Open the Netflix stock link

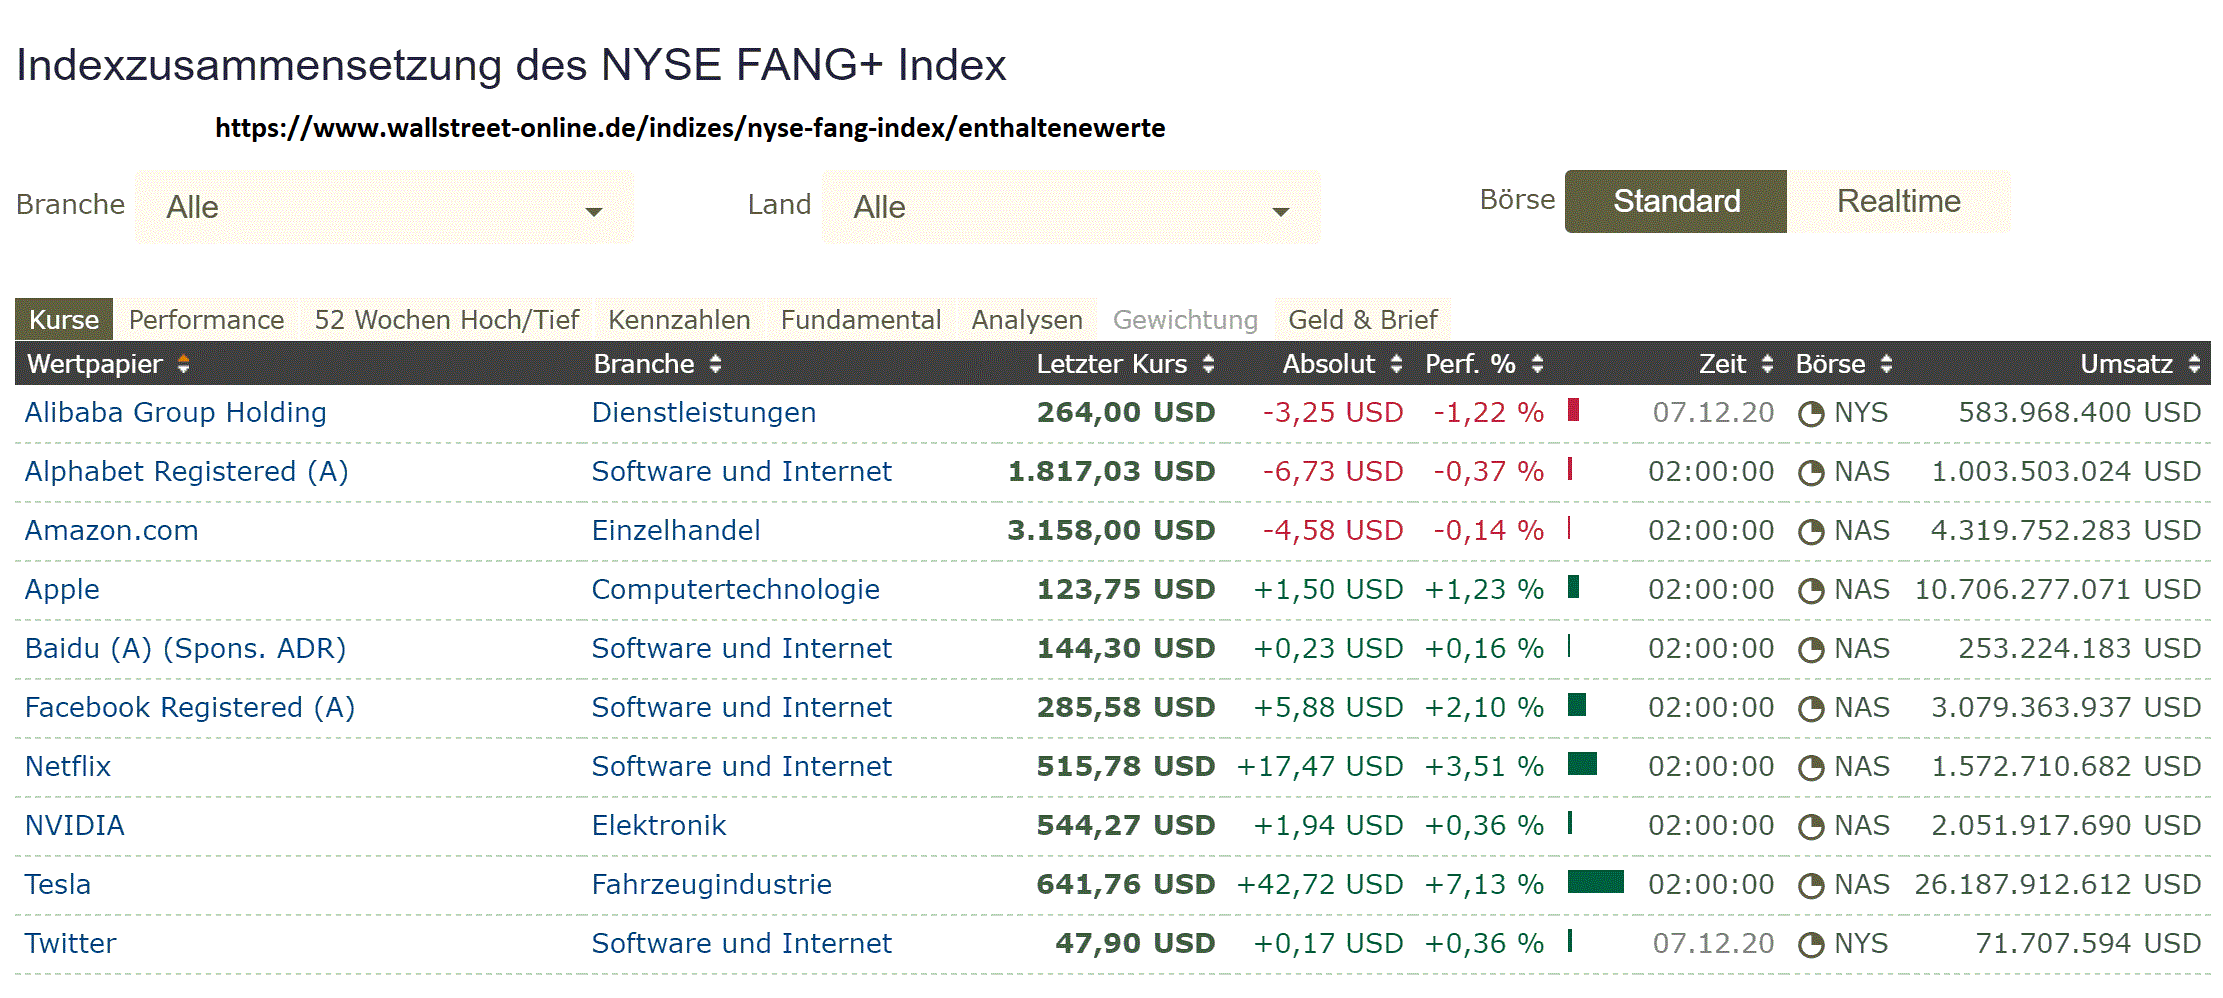click(68, 767)
